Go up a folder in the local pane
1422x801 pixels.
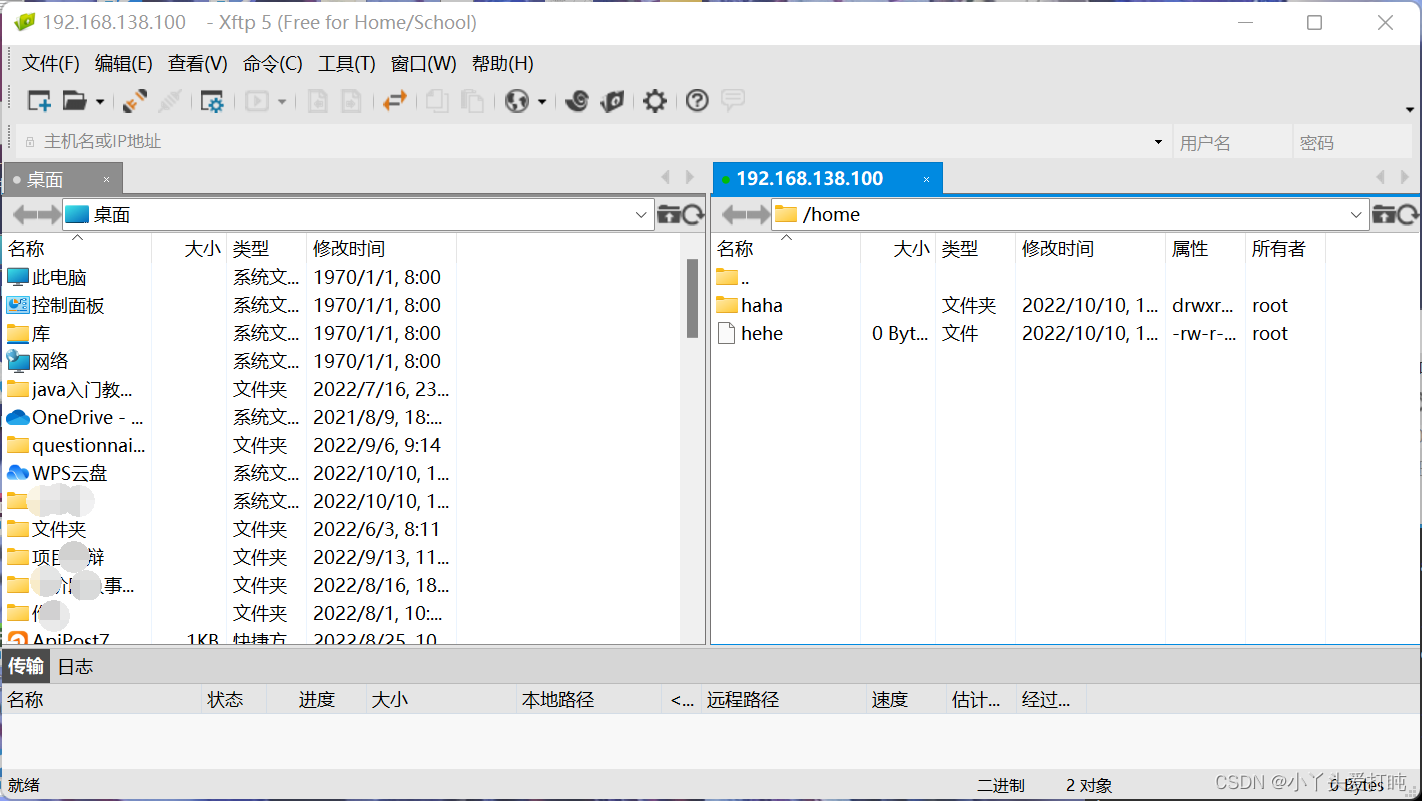click(669, 214)
